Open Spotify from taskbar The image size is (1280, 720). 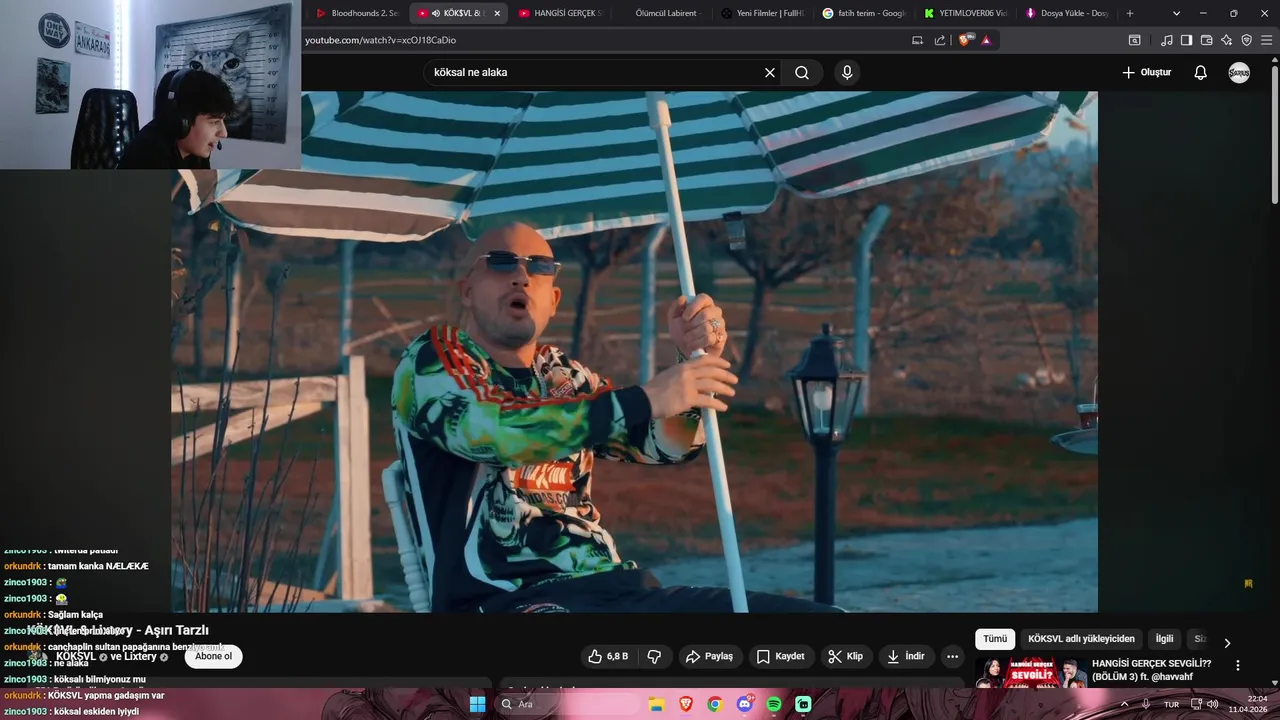click(x=774, y=704)
